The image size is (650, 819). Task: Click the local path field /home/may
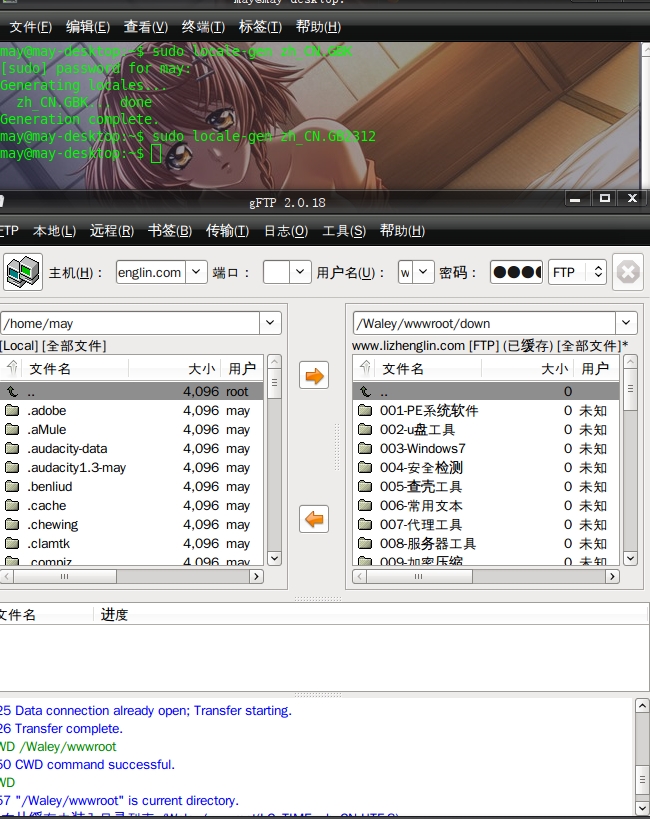click(130, 323)
